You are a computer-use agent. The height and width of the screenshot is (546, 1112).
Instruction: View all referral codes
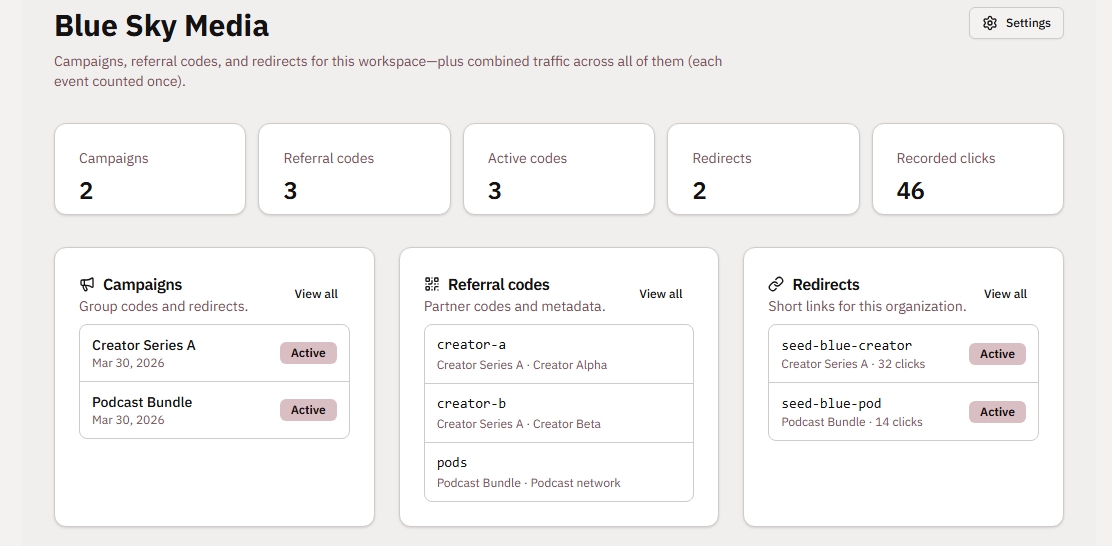click(660, 294)
